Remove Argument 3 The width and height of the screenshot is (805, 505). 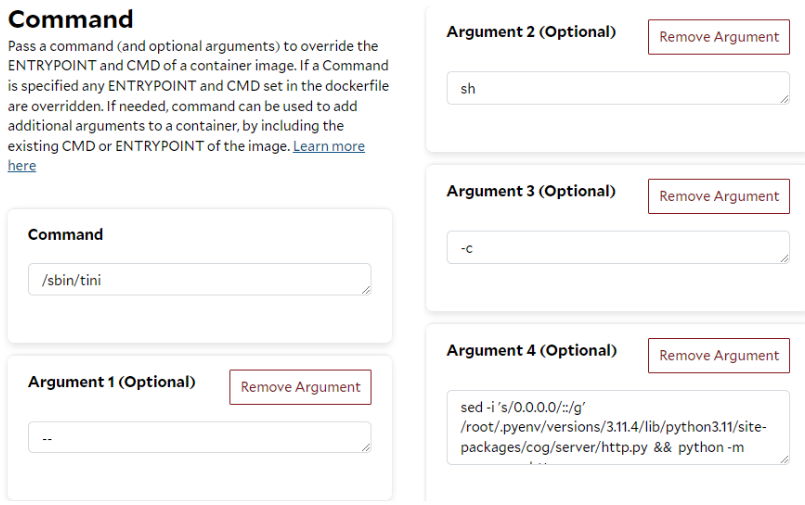click(x=719, y=196)
